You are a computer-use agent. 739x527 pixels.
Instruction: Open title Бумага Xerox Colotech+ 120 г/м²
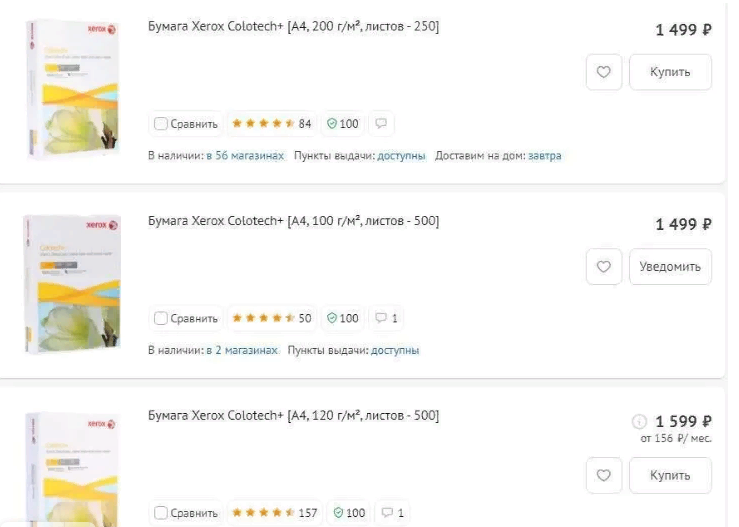pos(293,415)
